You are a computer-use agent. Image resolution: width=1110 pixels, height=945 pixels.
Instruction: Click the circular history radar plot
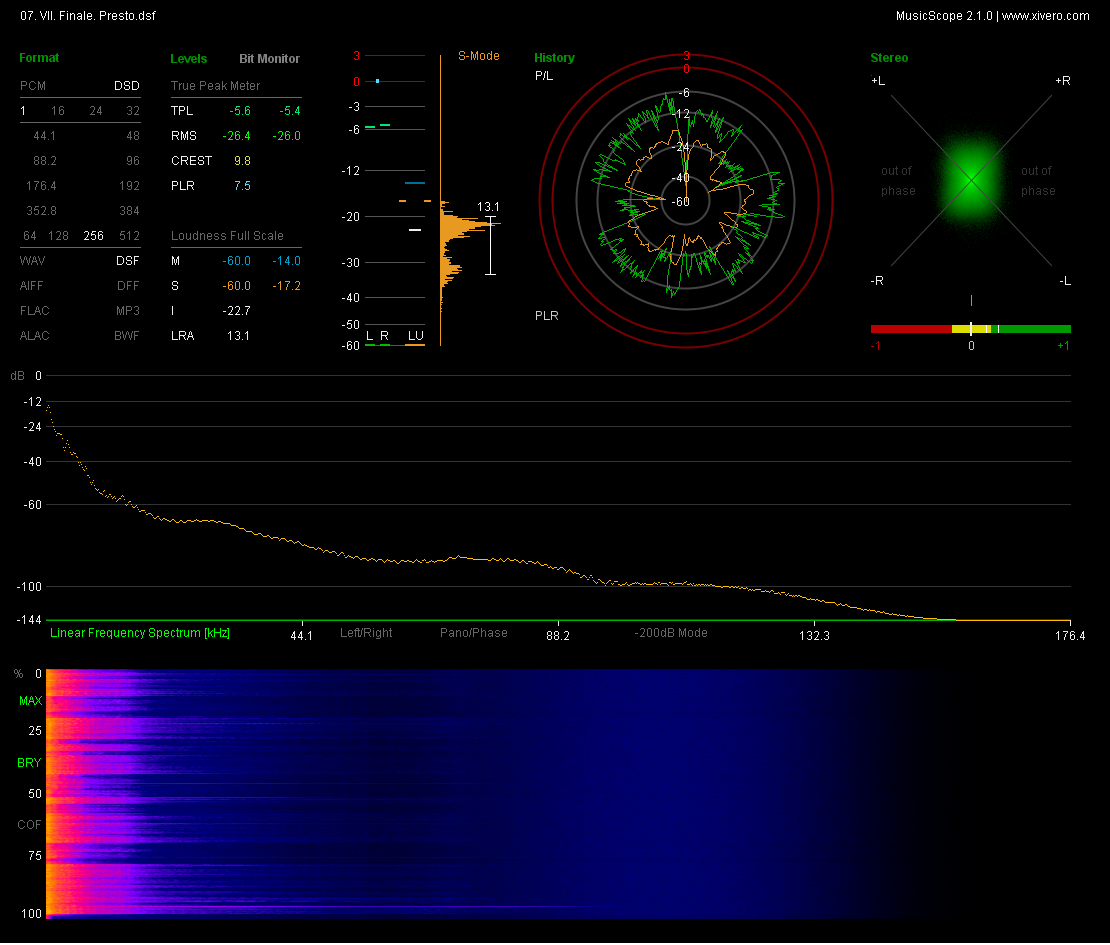pyautogui.click(x=686, y=200)
